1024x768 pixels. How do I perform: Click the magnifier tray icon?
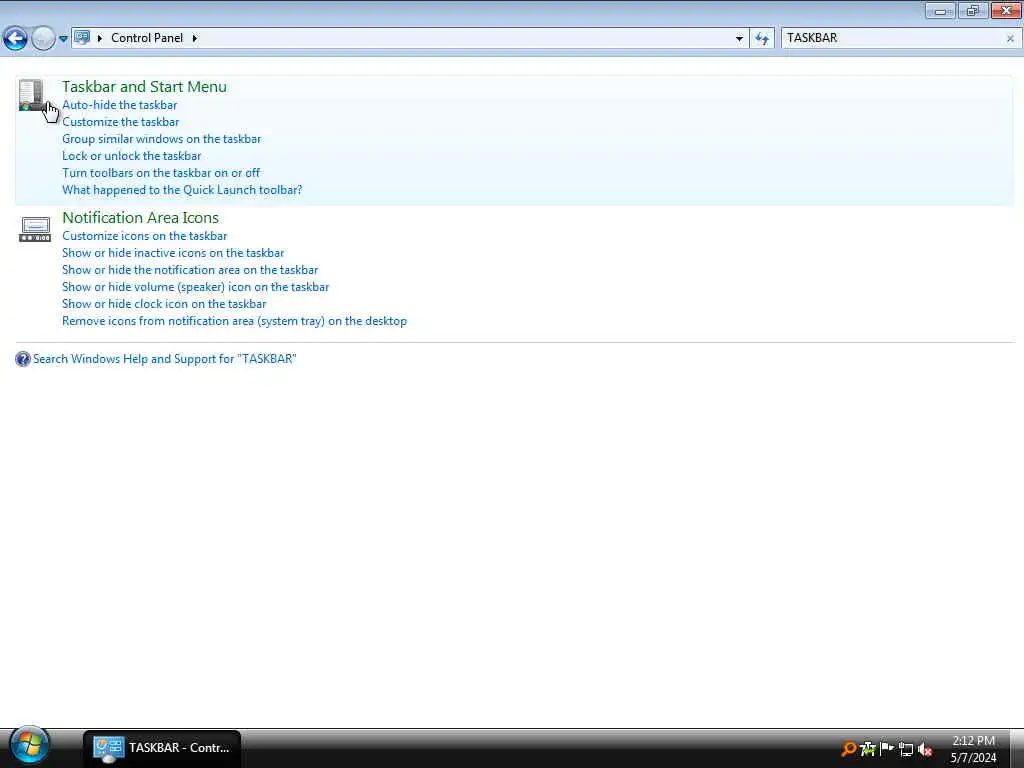point(848,749)
